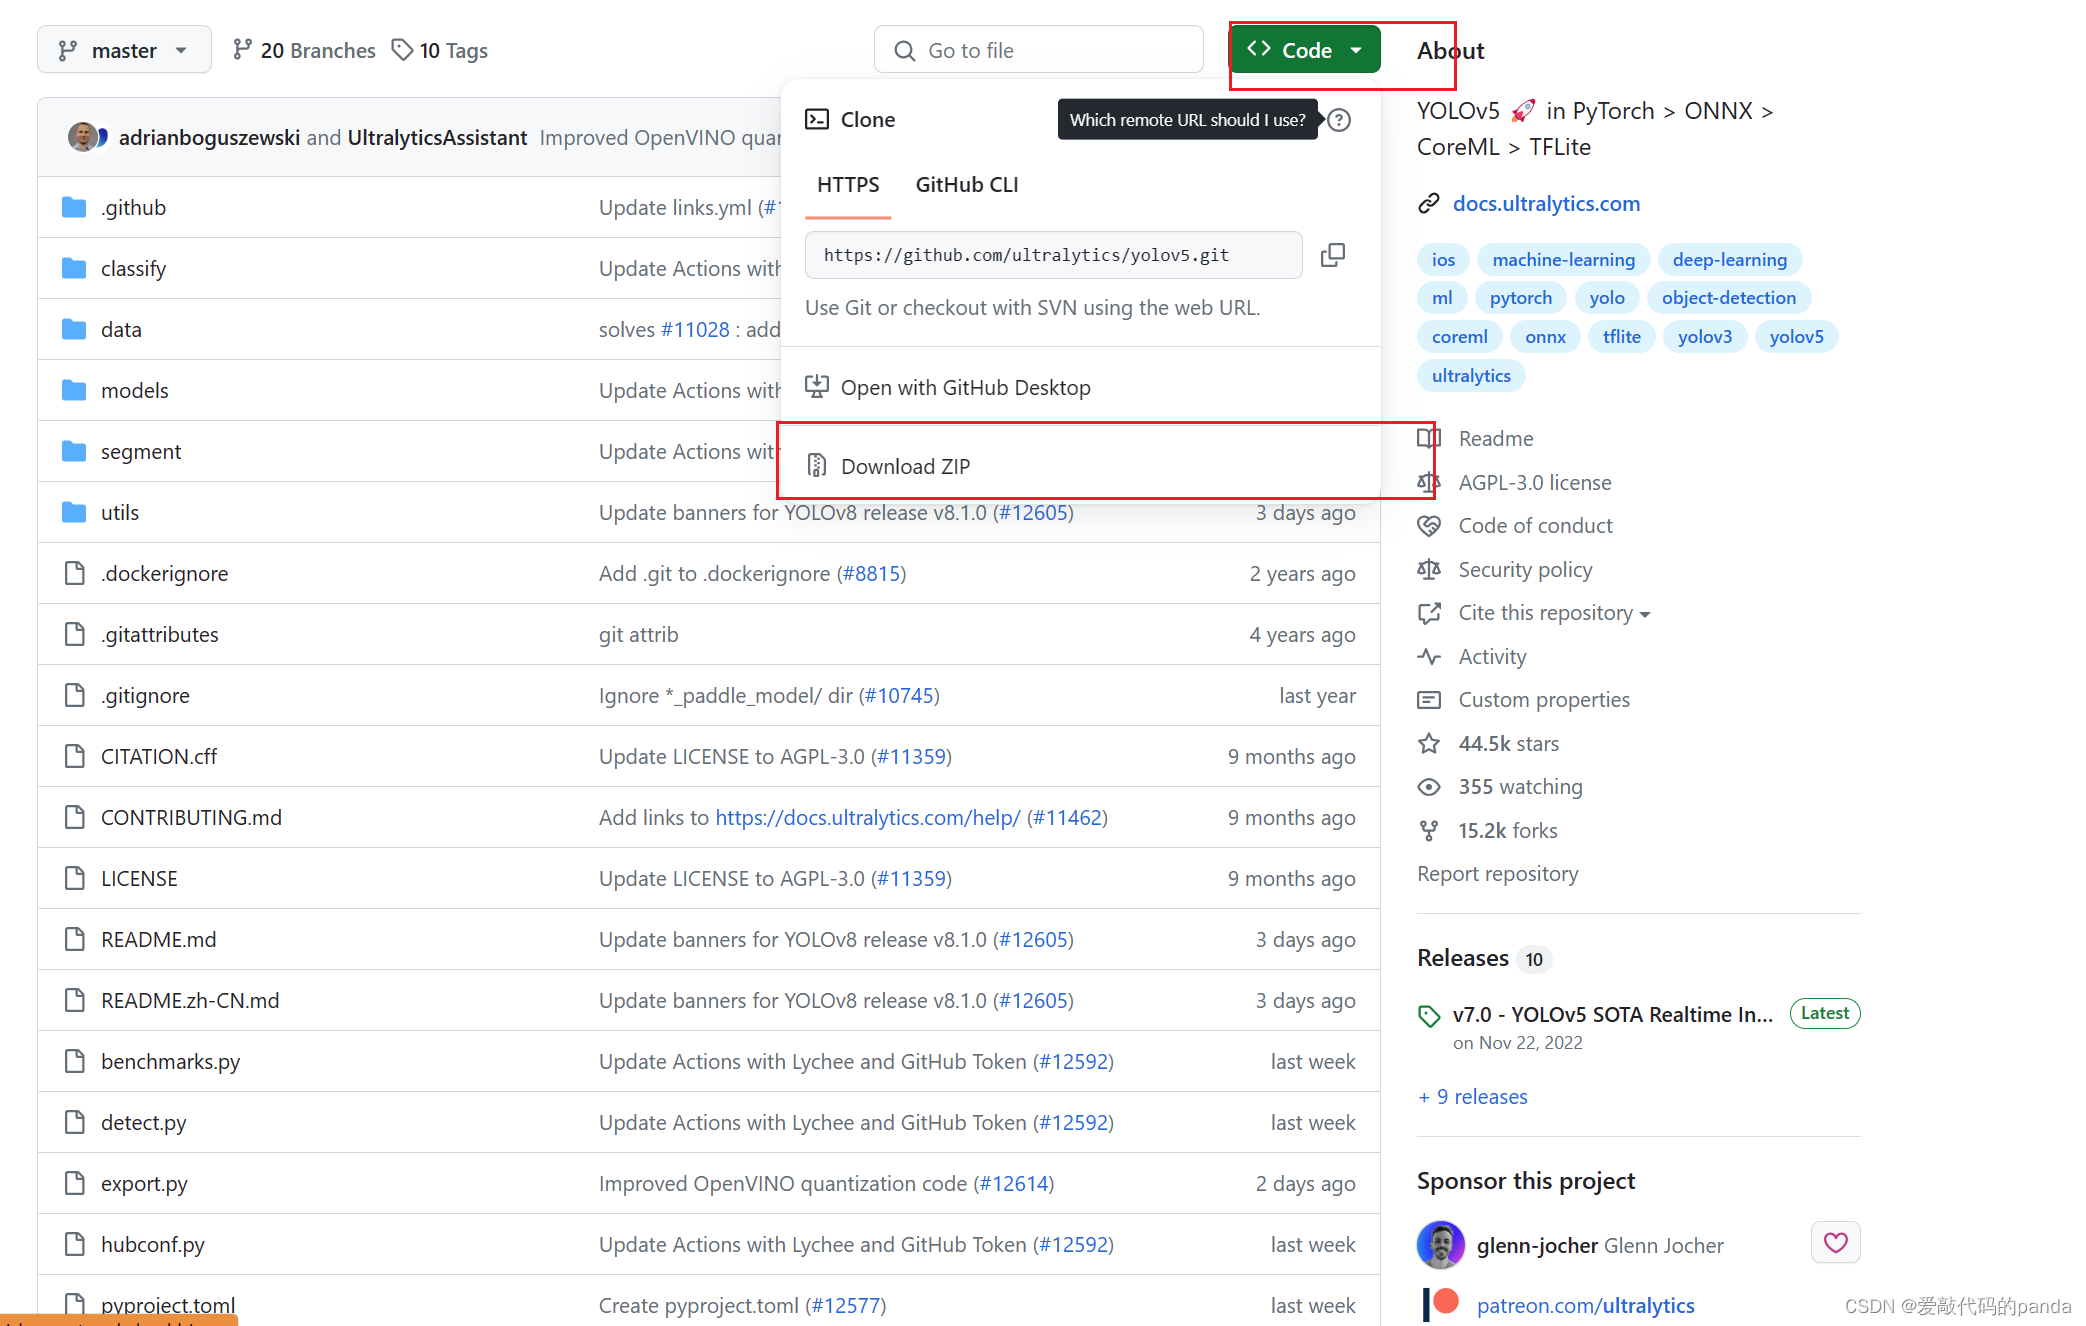Open the docs.ultralytics.com link

(1546, 204)
